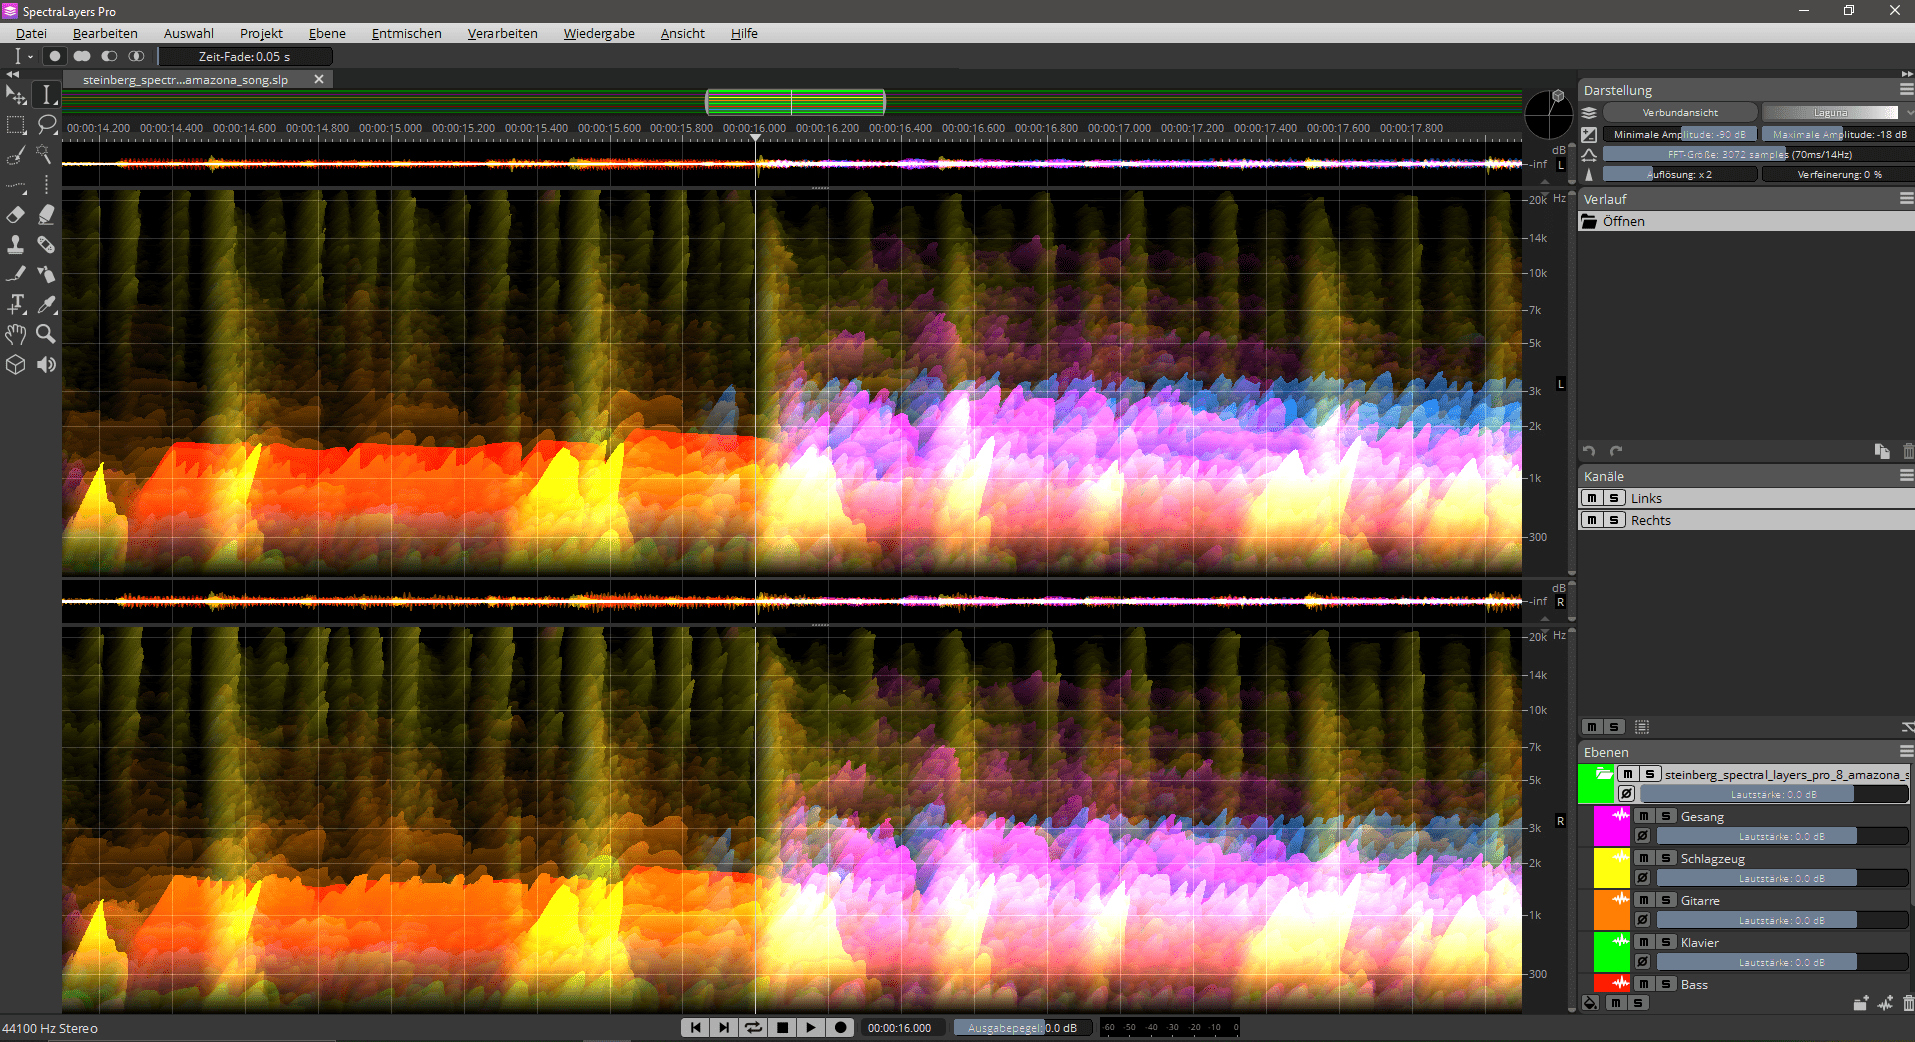This screenshot has height=1042, width=1915.
Task: Invert phase of the Gitarre layer
Action: (x=1642, y=920)
